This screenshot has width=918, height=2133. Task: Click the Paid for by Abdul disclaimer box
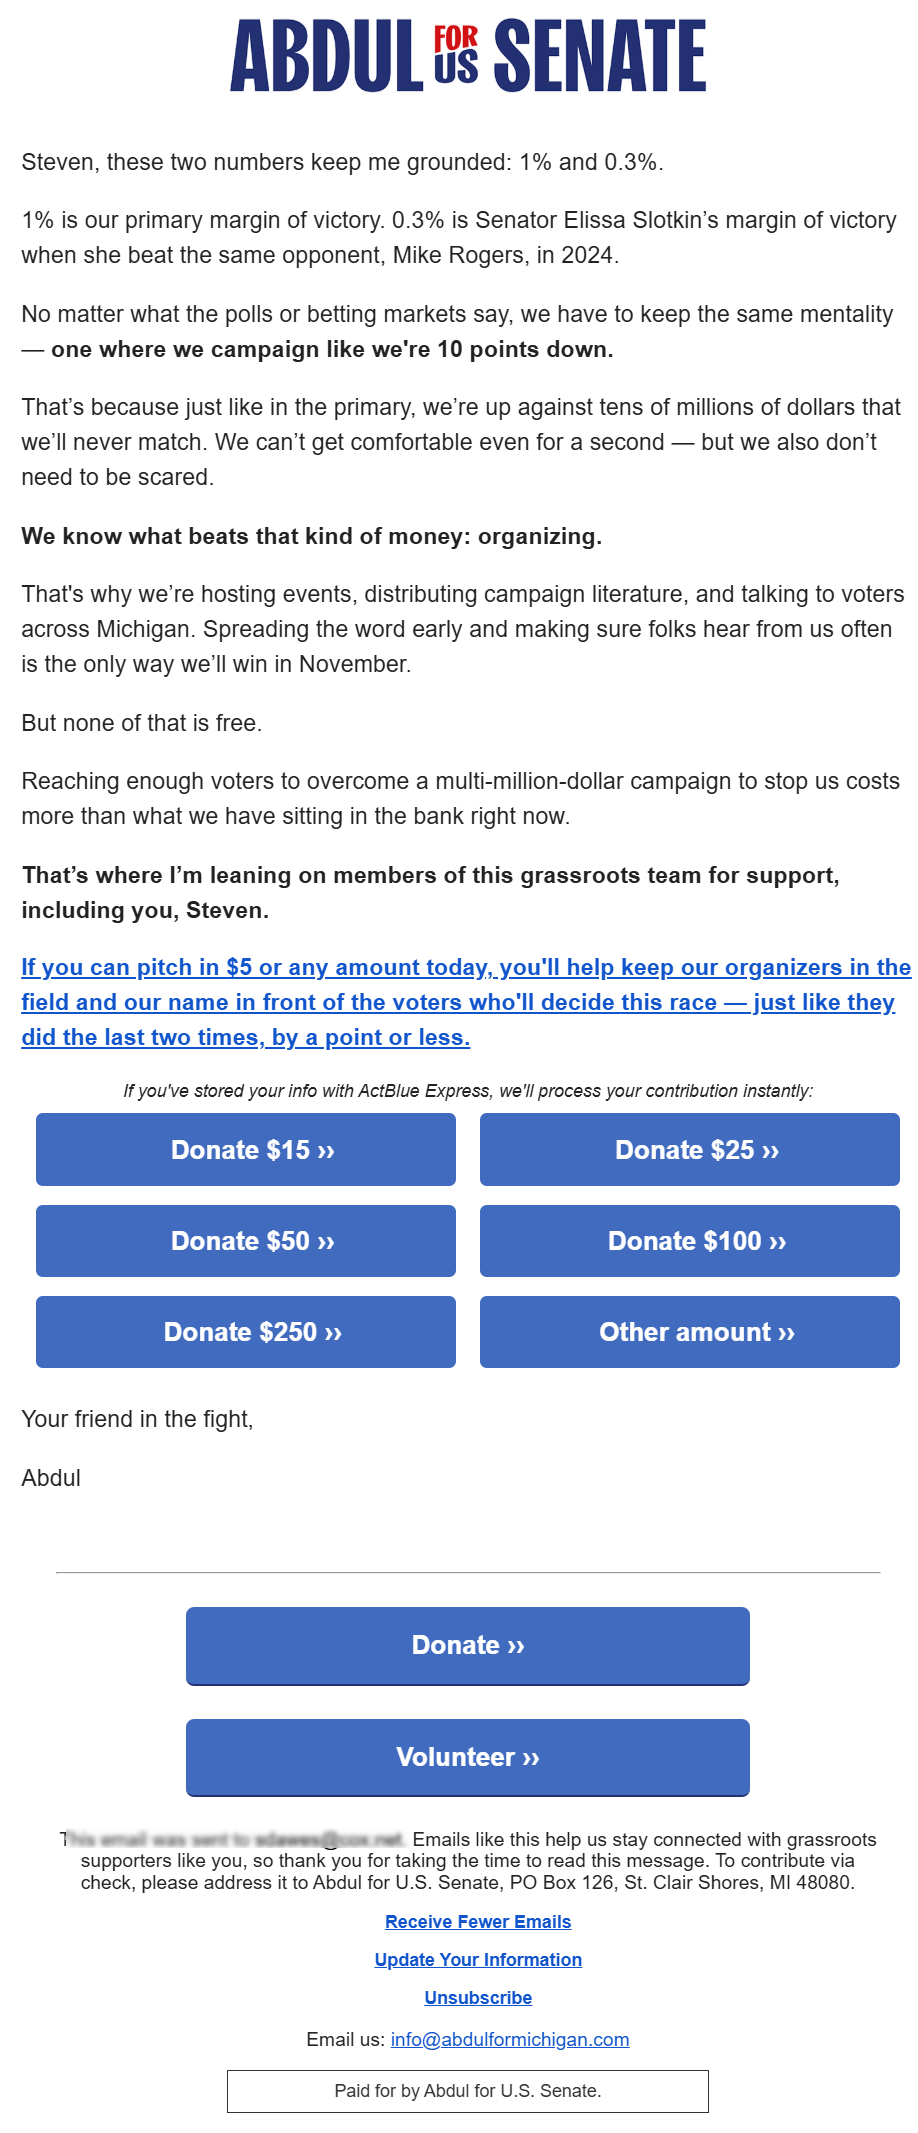[x=468, y=2091]
